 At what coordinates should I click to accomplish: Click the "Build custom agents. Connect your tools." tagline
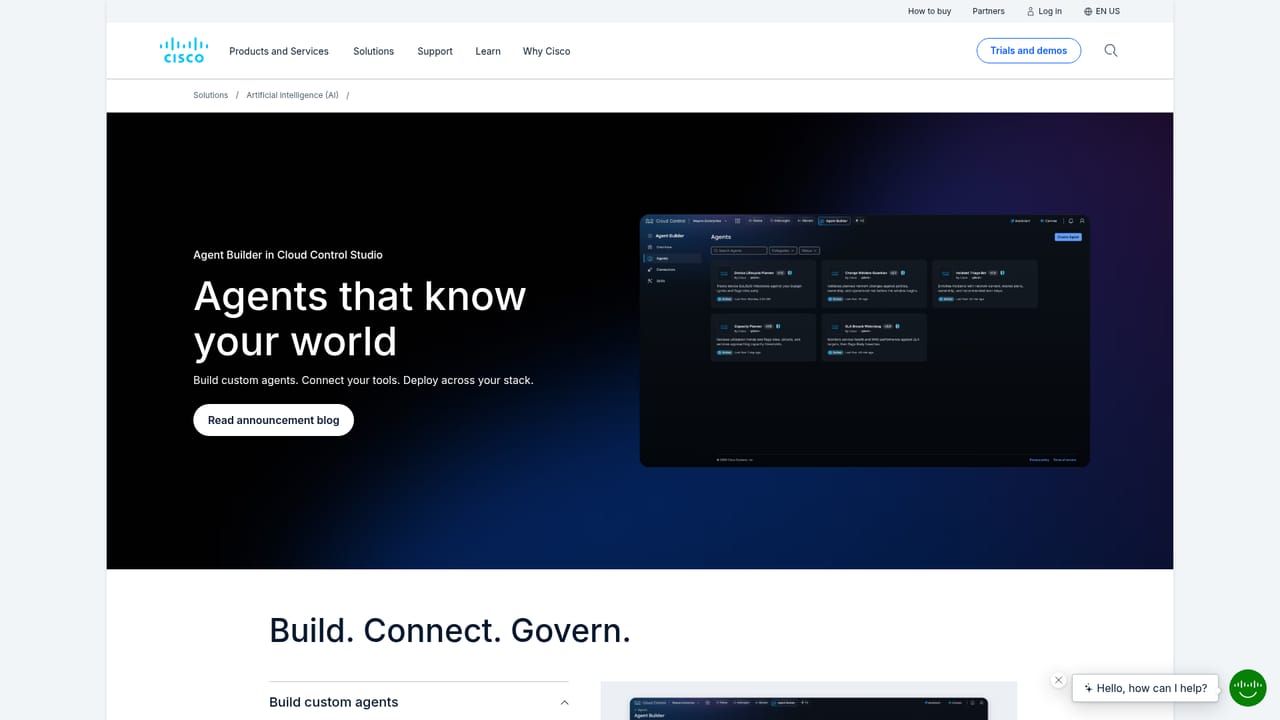[363, 380]
